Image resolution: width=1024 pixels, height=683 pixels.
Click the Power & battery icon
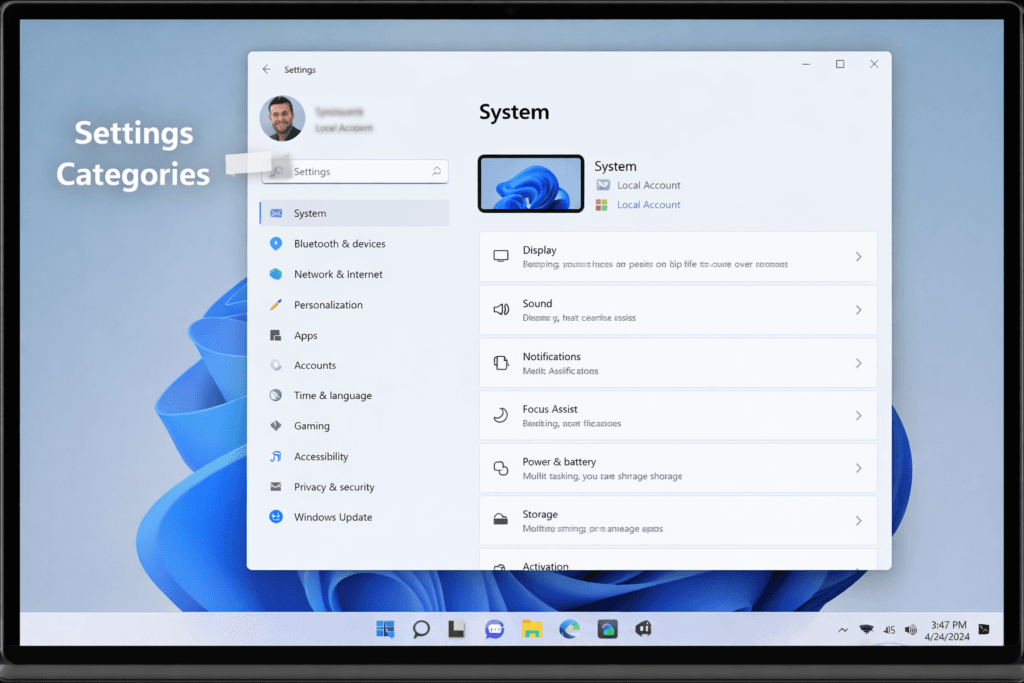[501, 468]
